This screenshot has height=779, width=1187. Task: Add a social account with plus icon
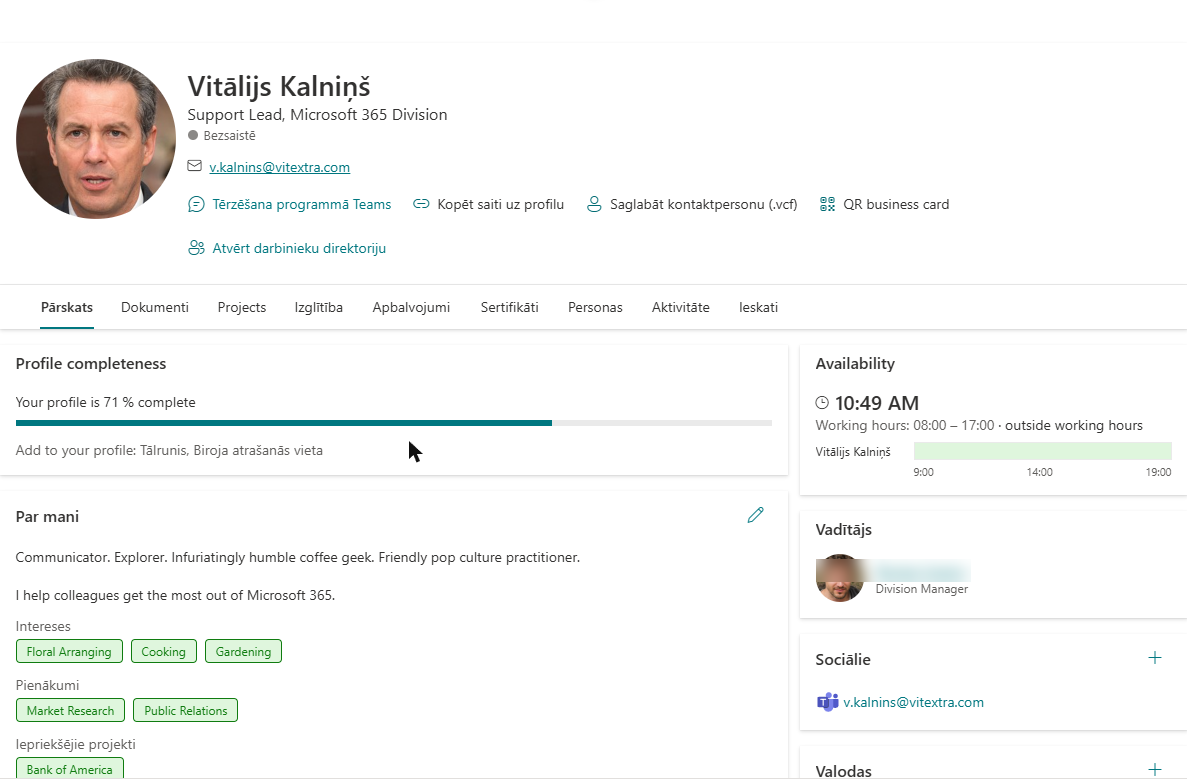tap(1154, 658)
